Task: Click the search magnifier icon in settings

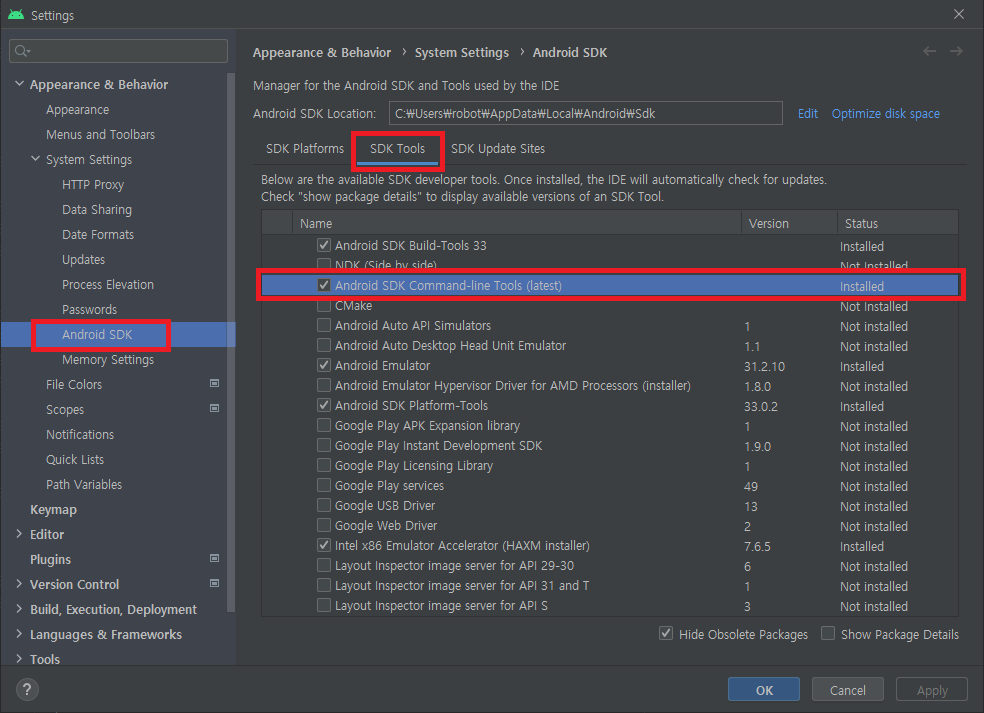Action: click(x=22, y=51)
